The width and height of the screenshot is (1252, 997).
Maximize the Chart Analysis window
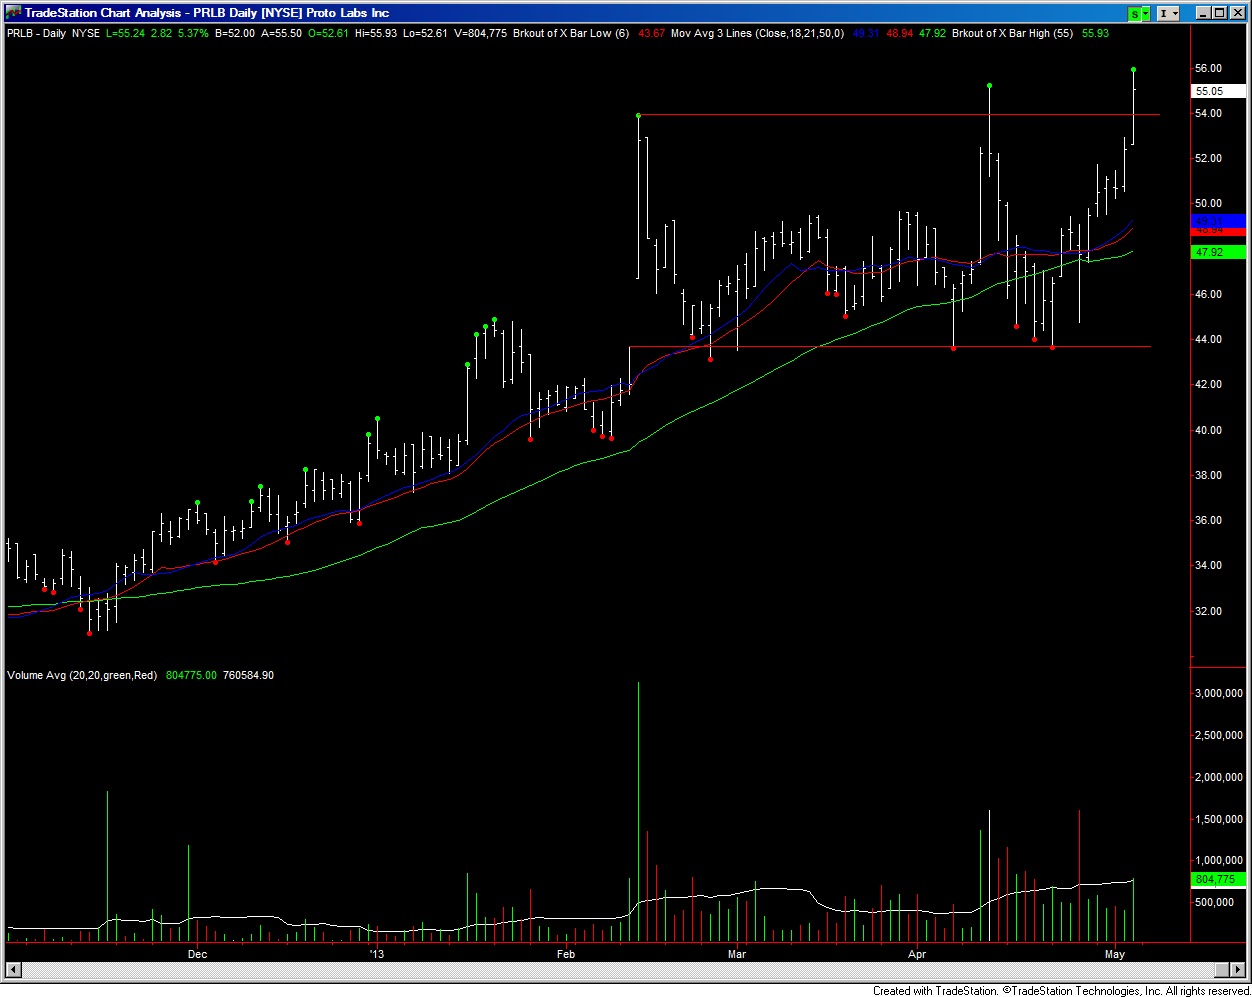pyautogui.click(x=1220, y=13)
